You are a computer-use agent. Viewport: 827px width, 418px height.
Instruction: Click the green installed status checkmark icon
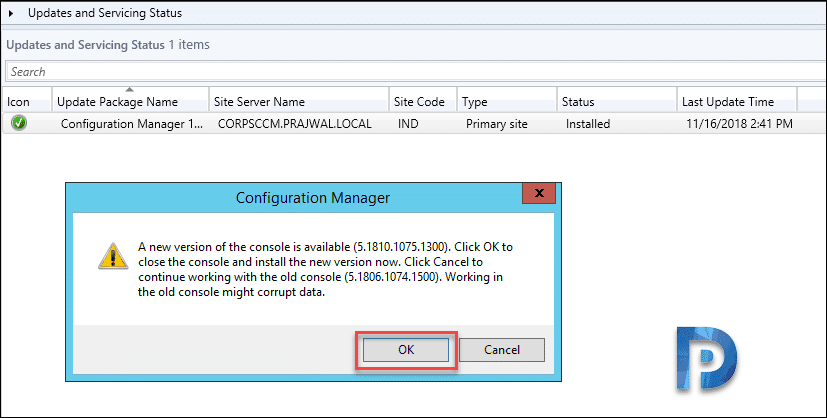pos(19,123)
